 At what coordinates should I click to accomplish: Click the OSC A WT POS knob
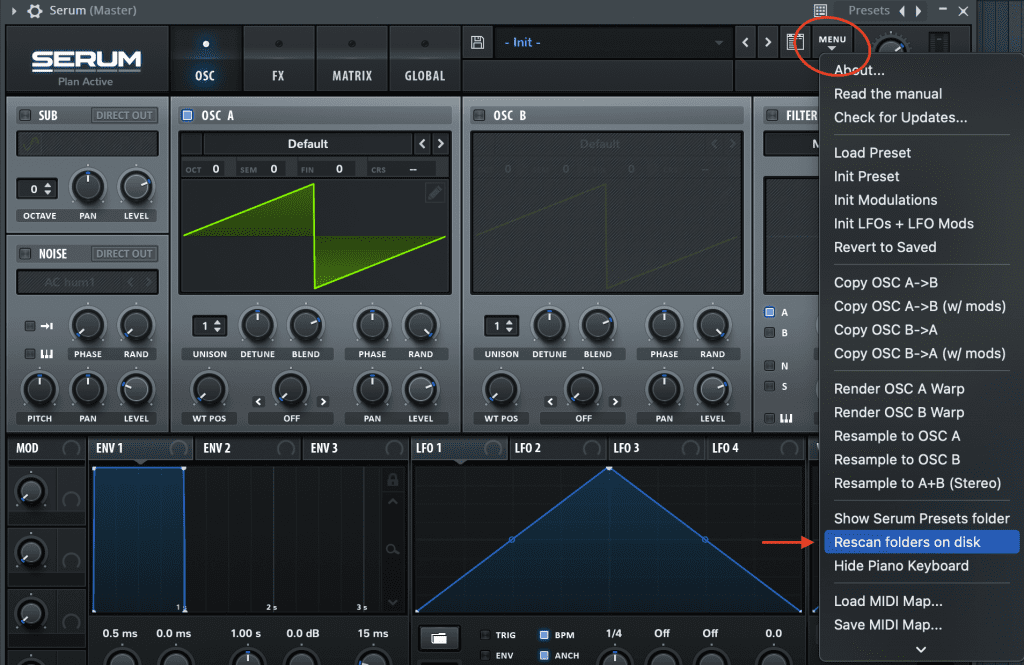[209, 390]
